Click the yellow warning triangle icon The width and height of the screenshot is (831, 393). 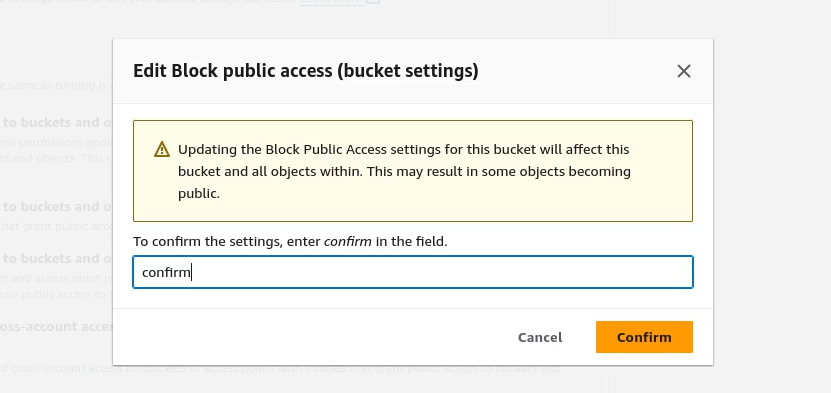pos(162,149)
